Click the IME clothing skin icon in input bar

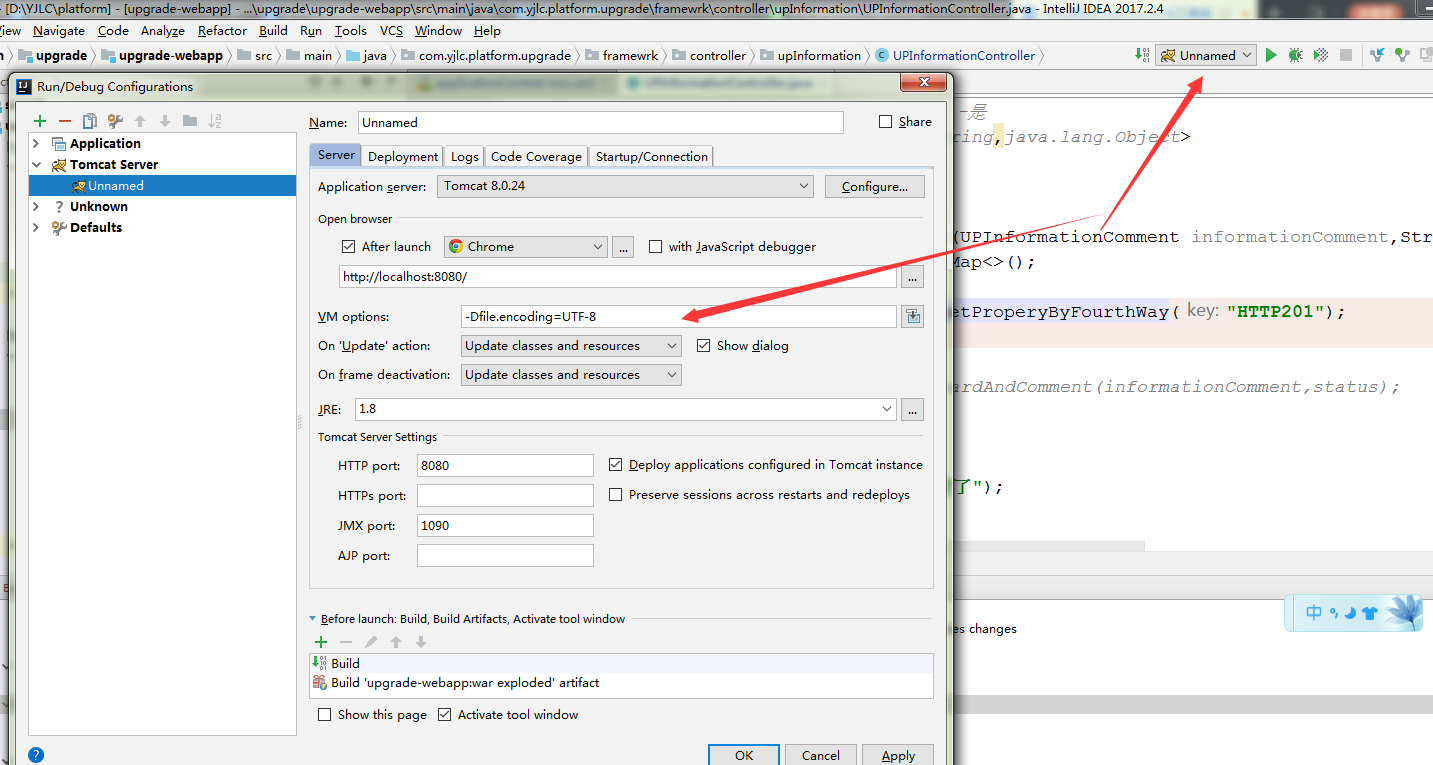(1370, 613)
